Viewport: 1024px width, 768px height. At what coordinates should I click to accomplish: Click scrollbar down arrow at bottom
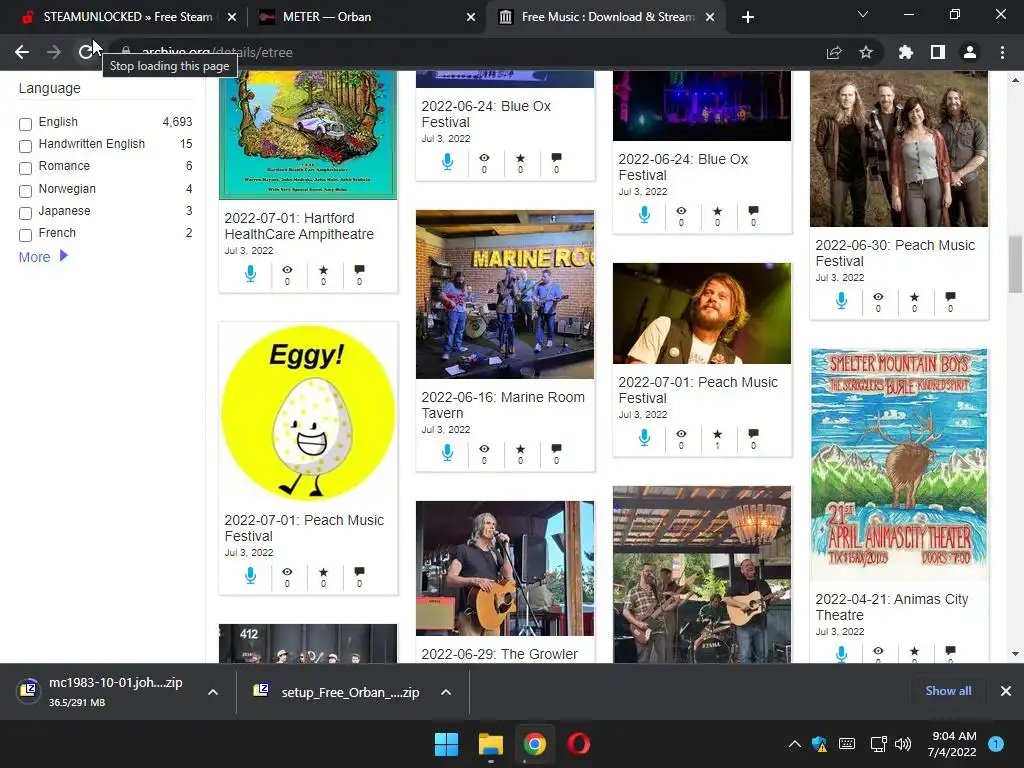click(x=1015, y=654)
